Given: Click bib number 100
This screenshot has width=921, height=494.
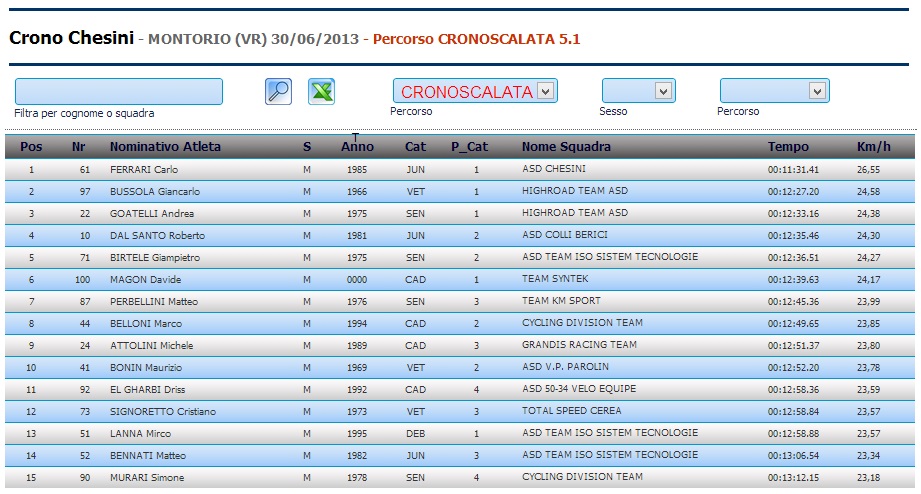Looking at the screenshot, I should [82, 280].
